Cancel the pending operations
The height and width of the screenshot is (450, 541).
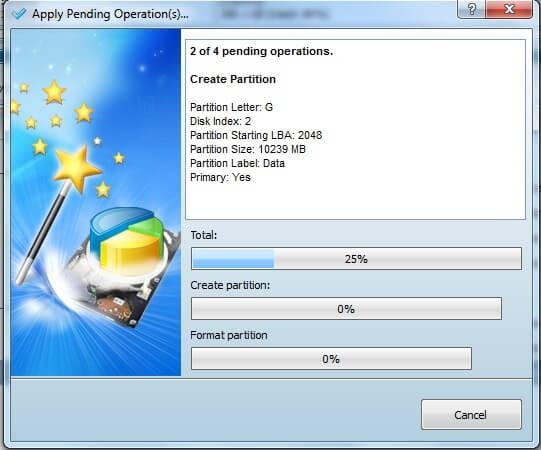(x=471, y=414)
